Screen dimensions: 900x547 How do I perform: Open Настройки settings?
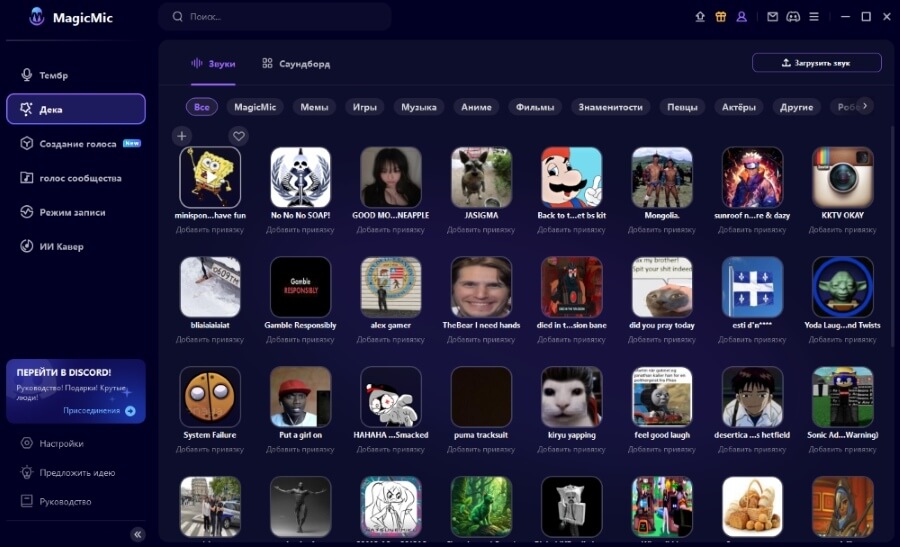pyautogui.click(x=52, y=443)
